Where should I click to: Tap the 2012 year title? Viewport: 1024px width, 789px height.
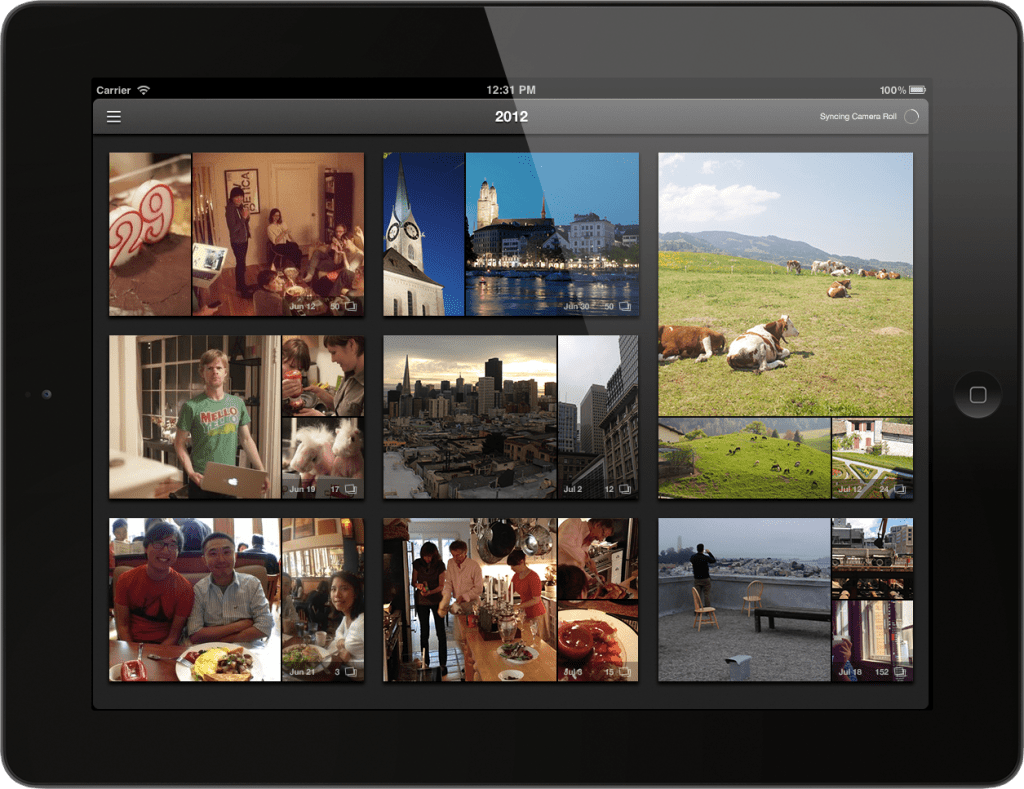511,117
